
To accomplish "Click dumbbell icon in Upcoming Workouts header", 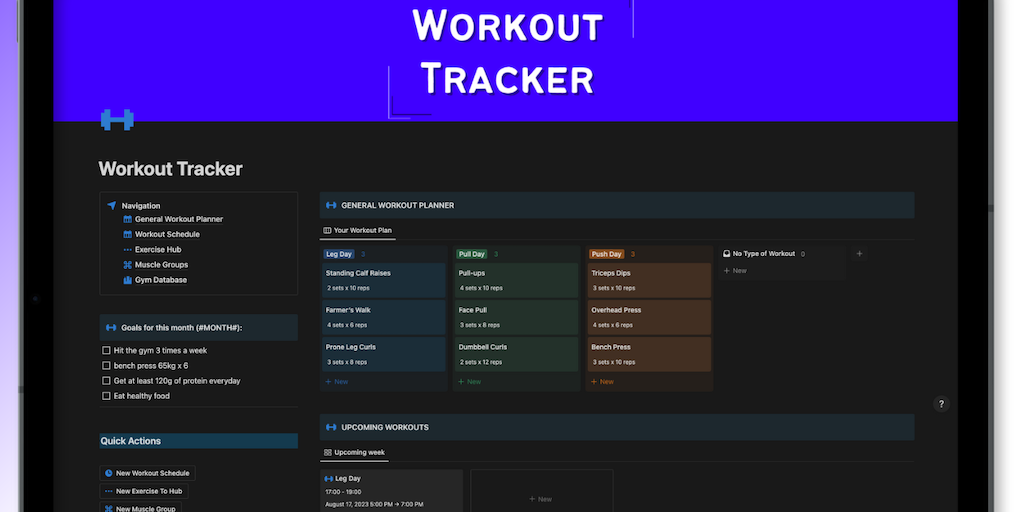I will tap(331, 427).
